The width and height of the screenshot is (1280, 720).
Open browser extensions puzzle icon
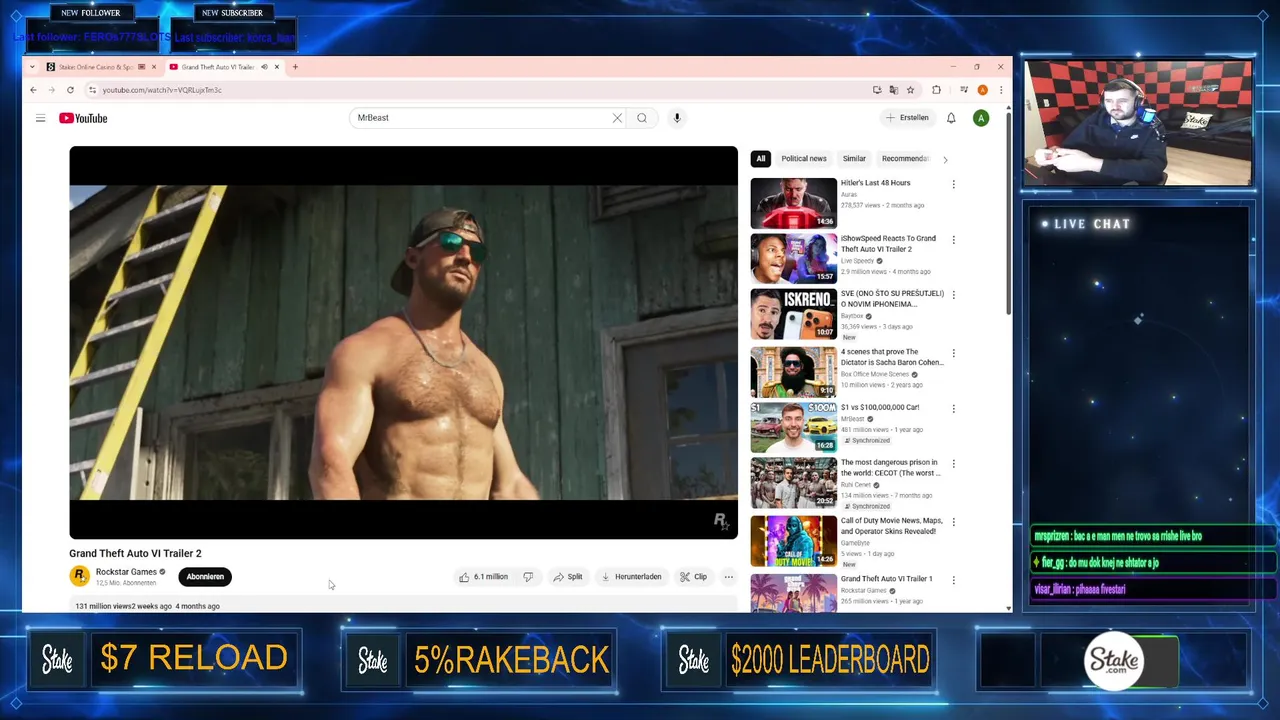click(936, 90)
